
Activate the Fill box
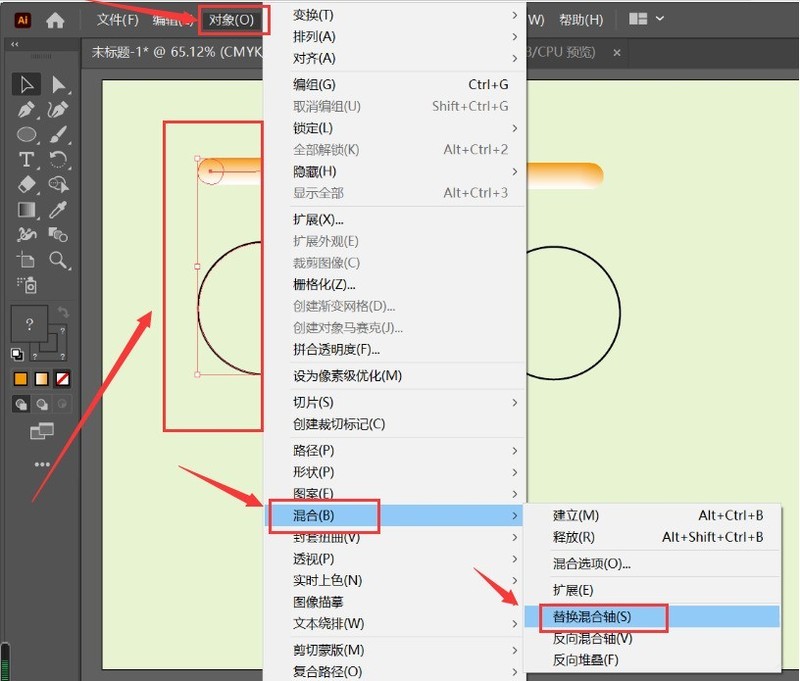point(29,323)
